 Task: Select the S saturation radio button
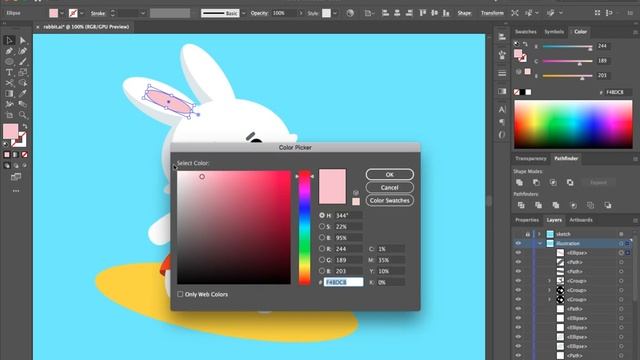coord(322,226)
